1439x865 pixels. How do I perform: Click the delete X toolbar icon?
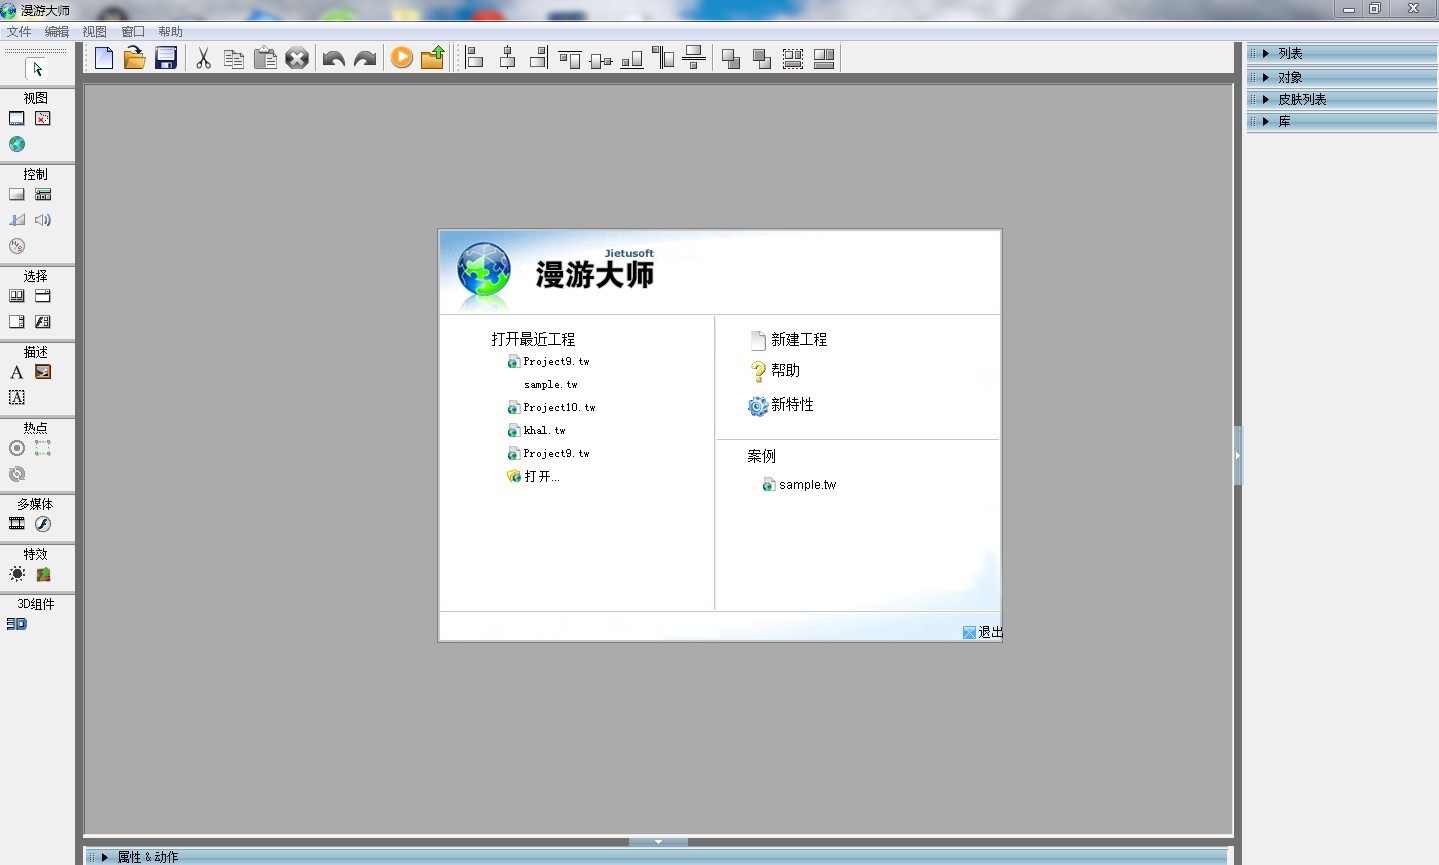297,58
